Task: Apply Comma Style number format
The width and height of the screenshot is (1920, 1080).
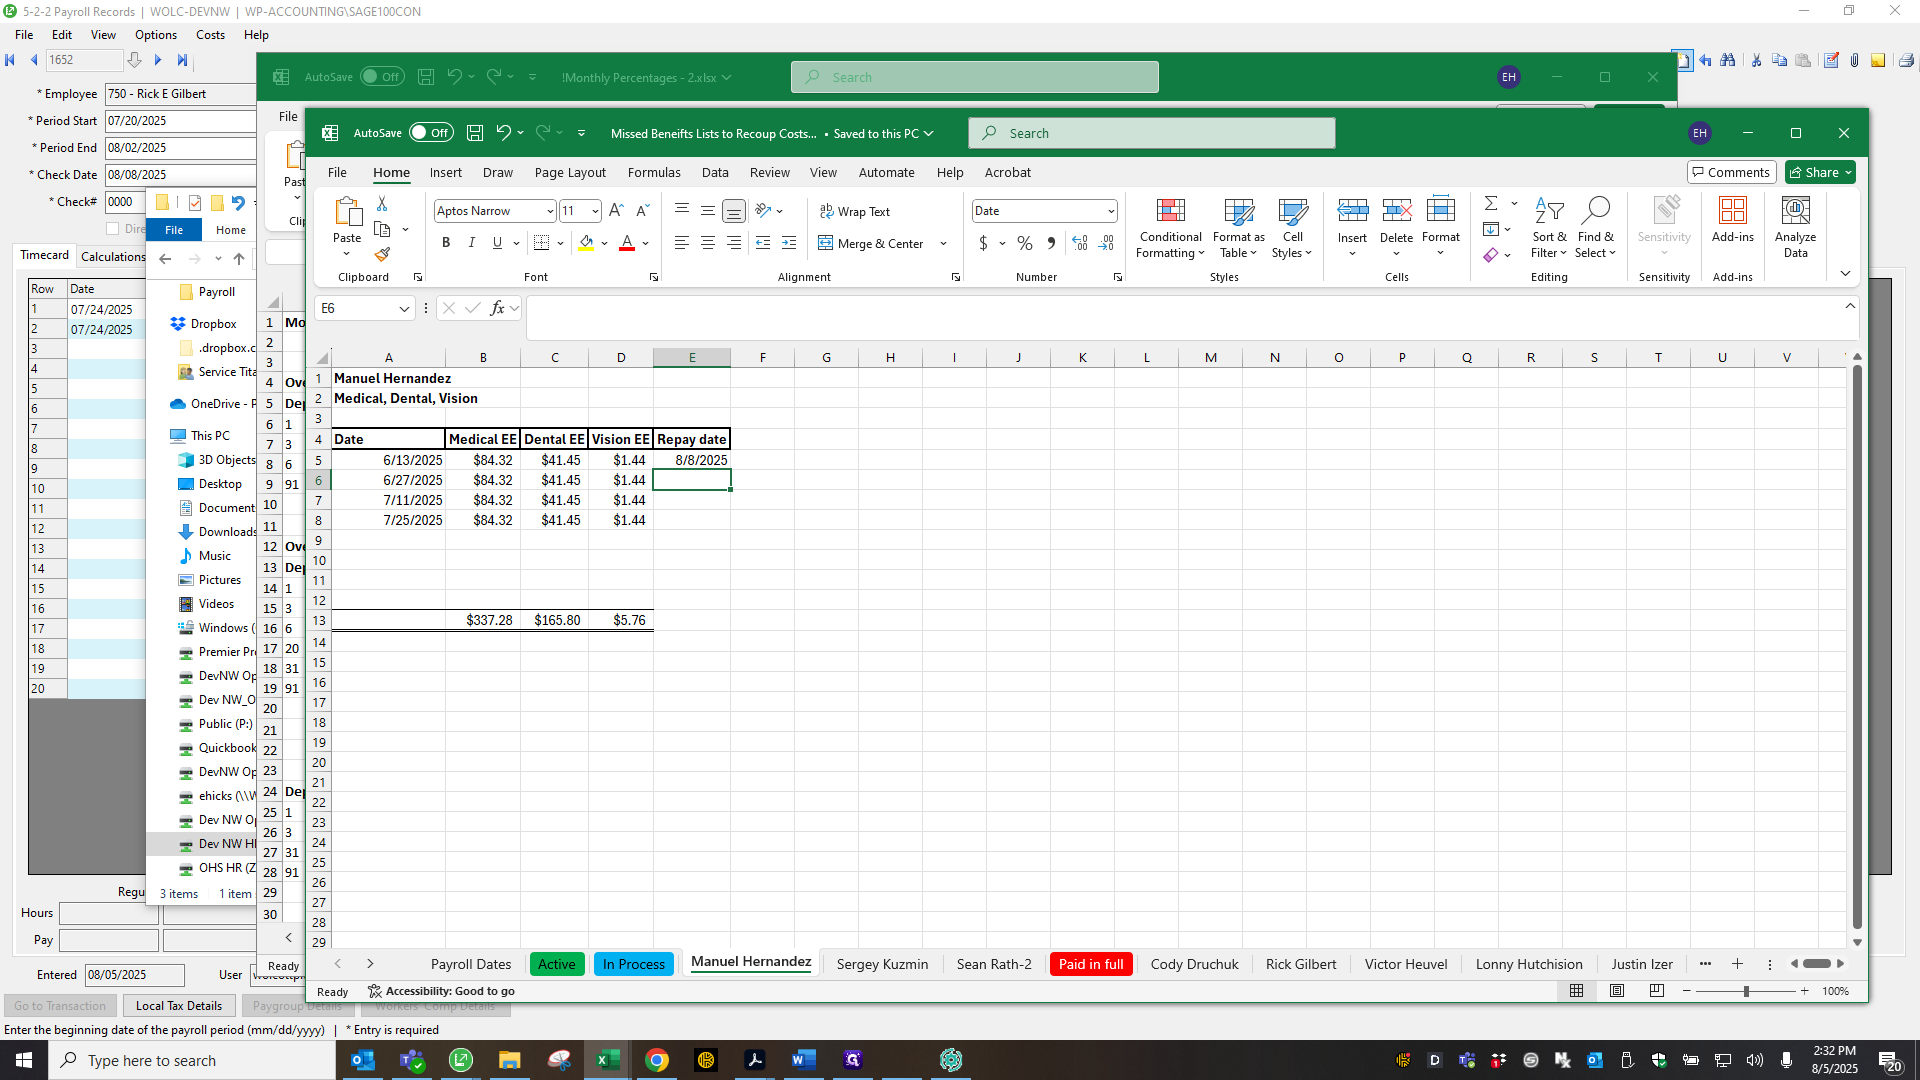Action: [1051, 243]
